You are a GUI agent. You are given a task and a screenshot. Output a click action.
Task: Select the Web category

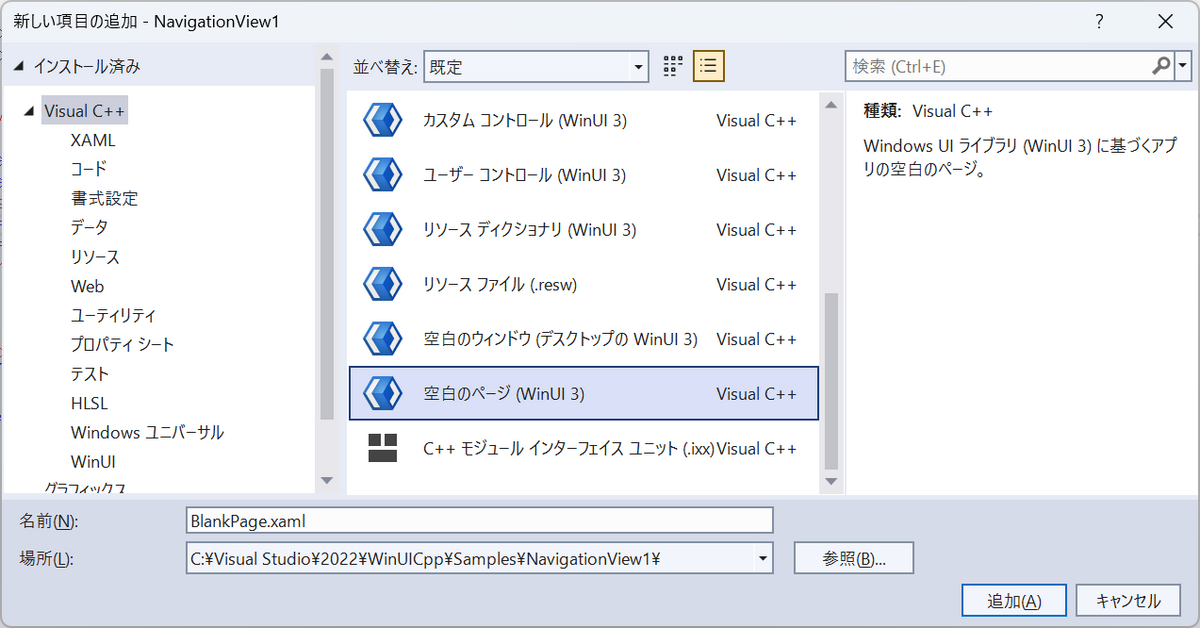87,286
